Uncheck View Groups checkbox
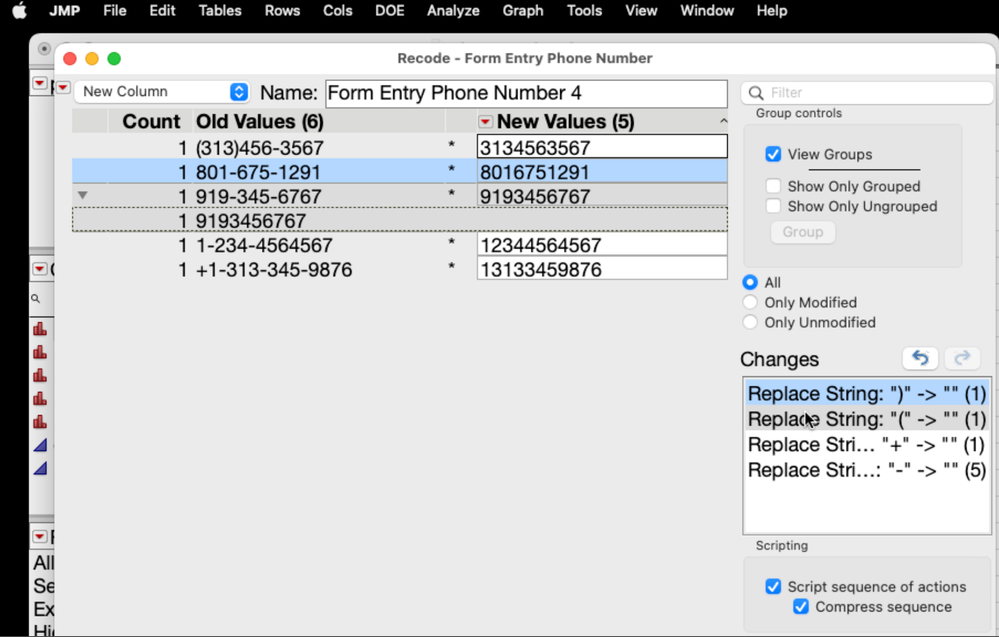Image resolution: width=999 pixels, height=637 pixels. click(x=773, y=154)
